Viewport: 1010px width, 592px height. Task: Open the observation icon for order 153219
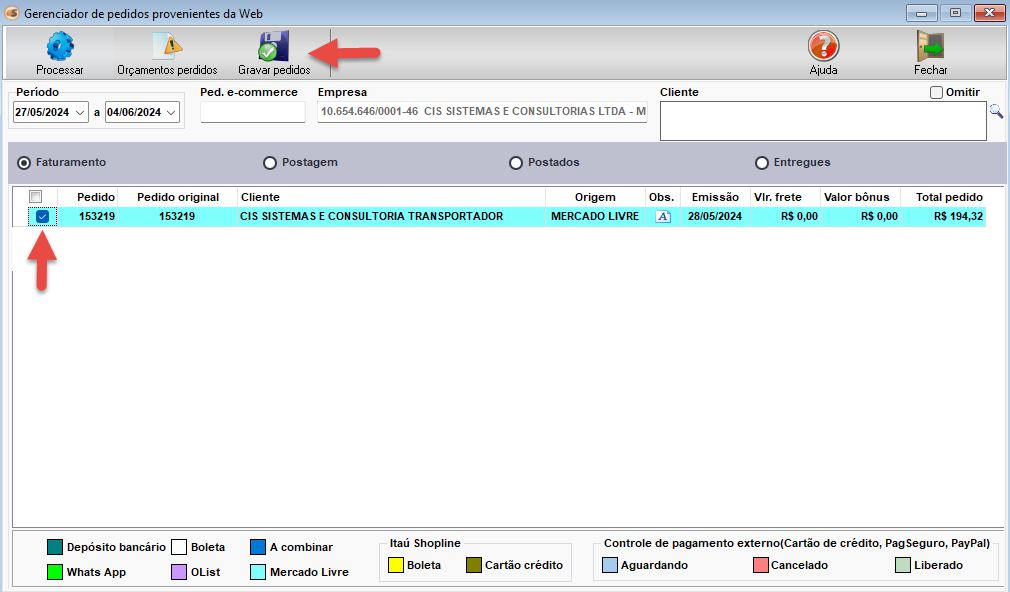click(x=662, y=216)
